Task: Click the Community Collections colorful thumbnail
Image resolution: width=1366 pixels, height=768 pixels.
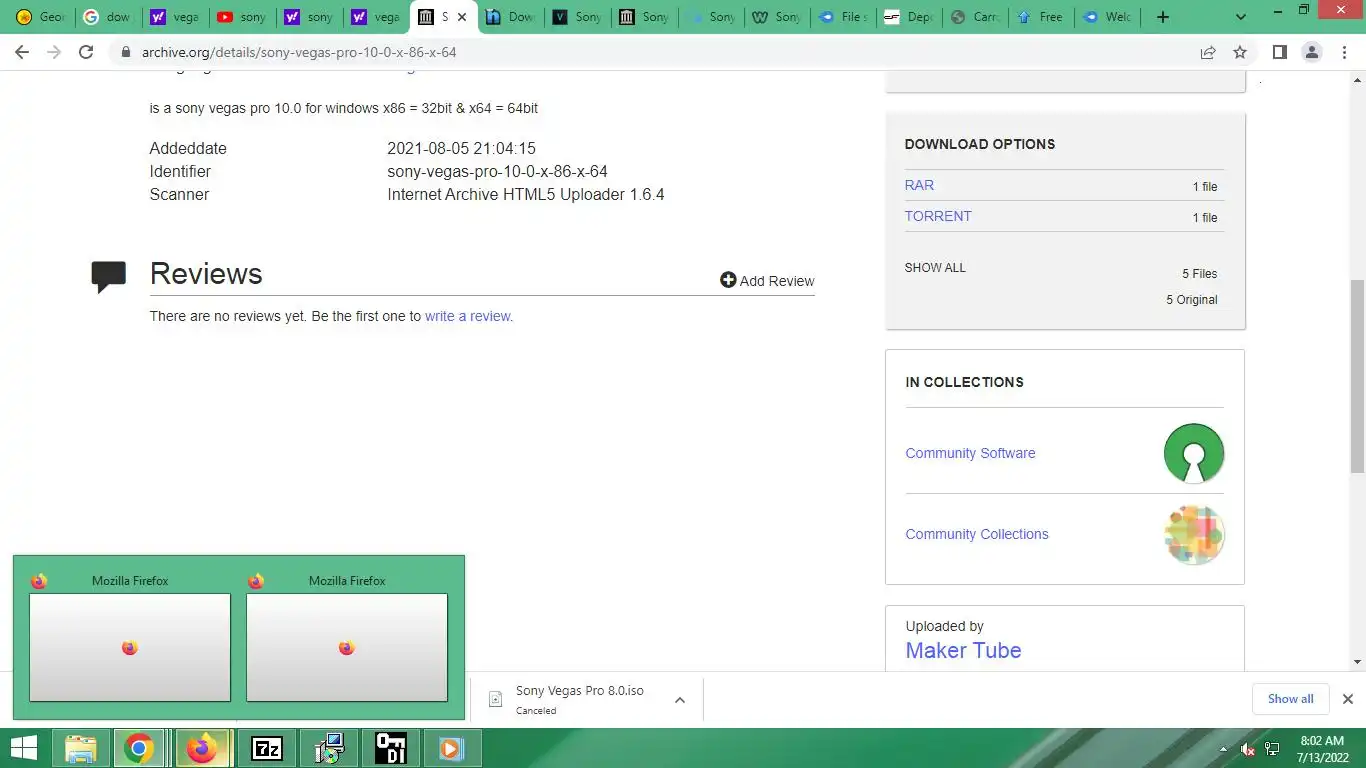Action: [x=1194, y=534]
